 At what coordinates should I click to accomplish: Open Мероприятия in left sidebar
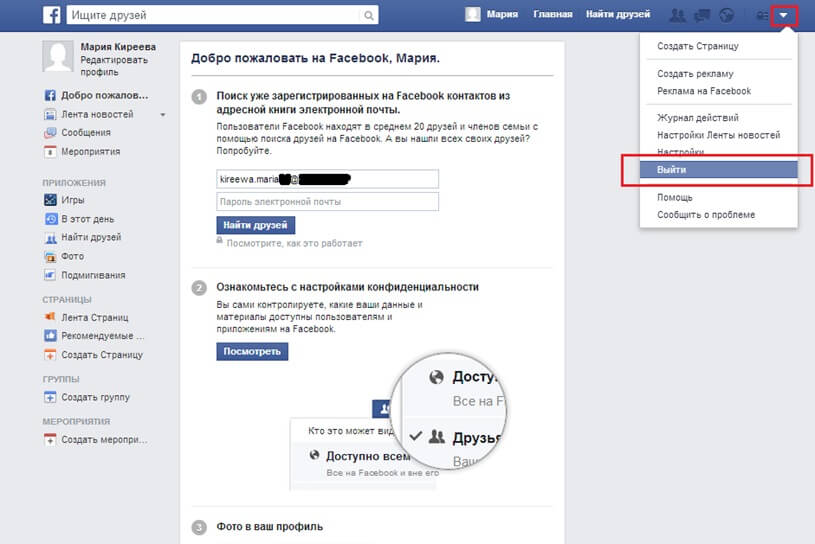(x=90, y=152)
